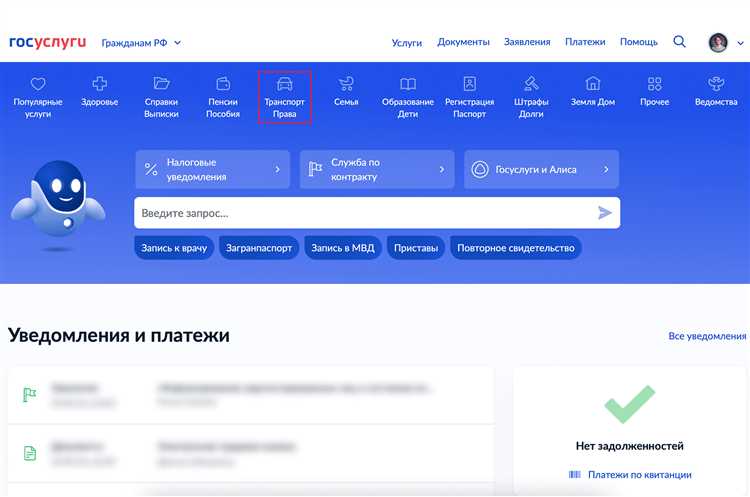
Task: Open Education and Children book icon
Action: pos(408,85)
